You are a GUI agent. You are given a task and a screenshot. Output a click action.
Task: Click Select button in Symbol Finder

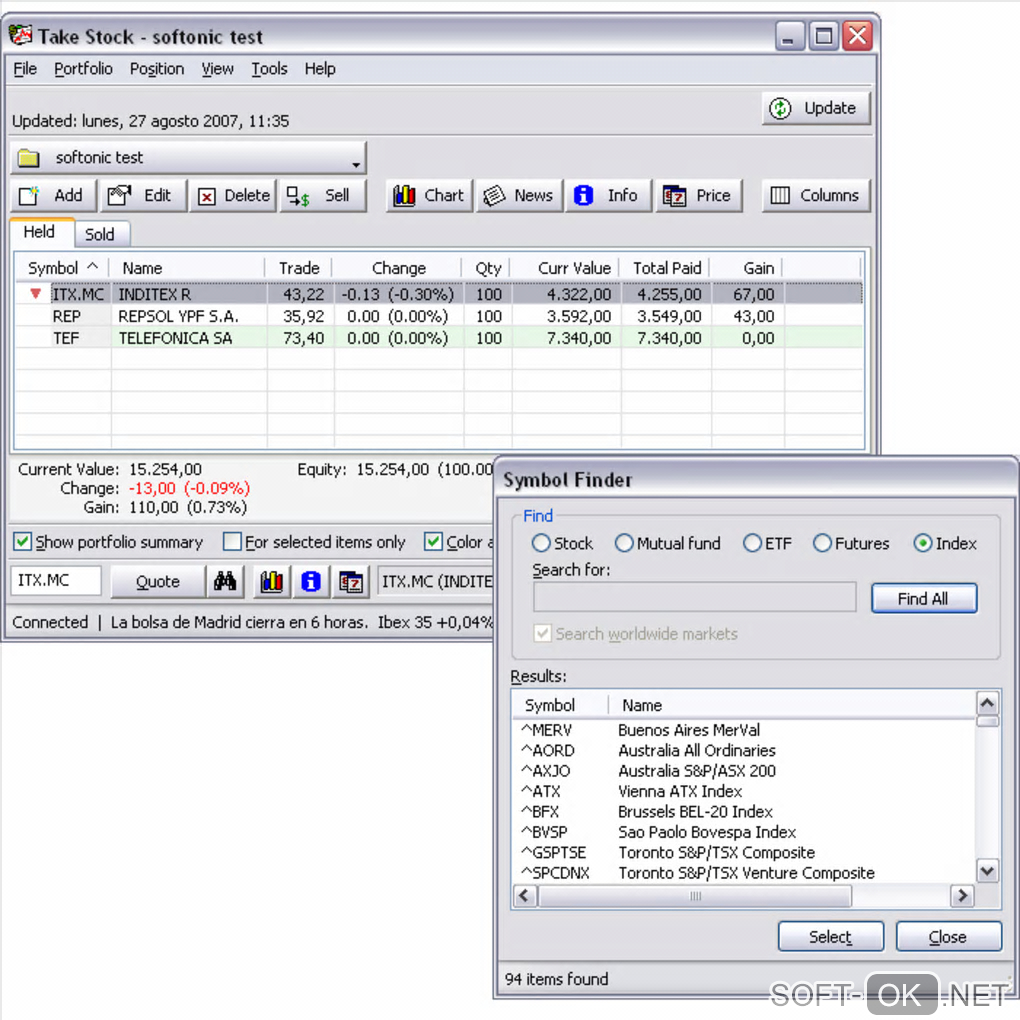[831, 937]
